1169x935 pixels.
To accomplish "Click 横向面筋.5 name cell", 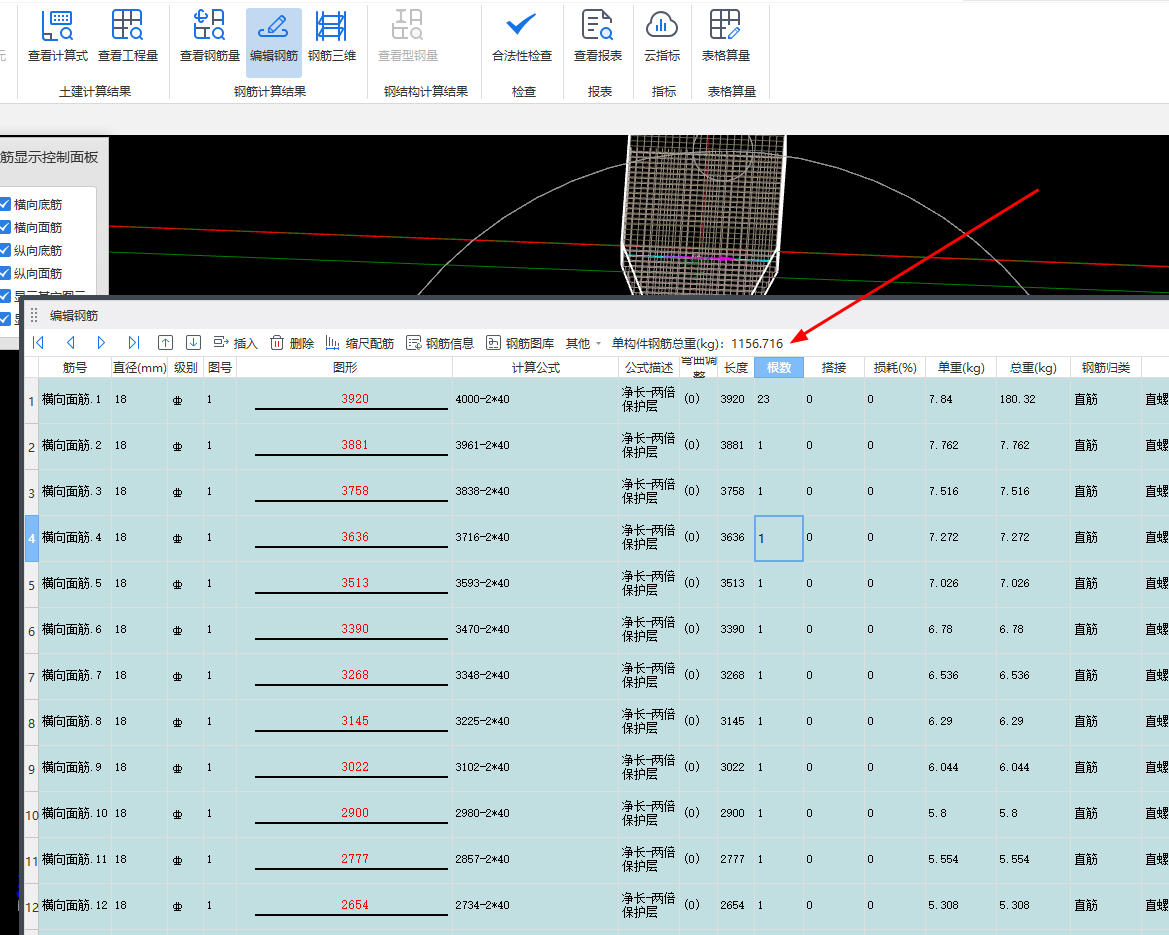I will [75, 583].
